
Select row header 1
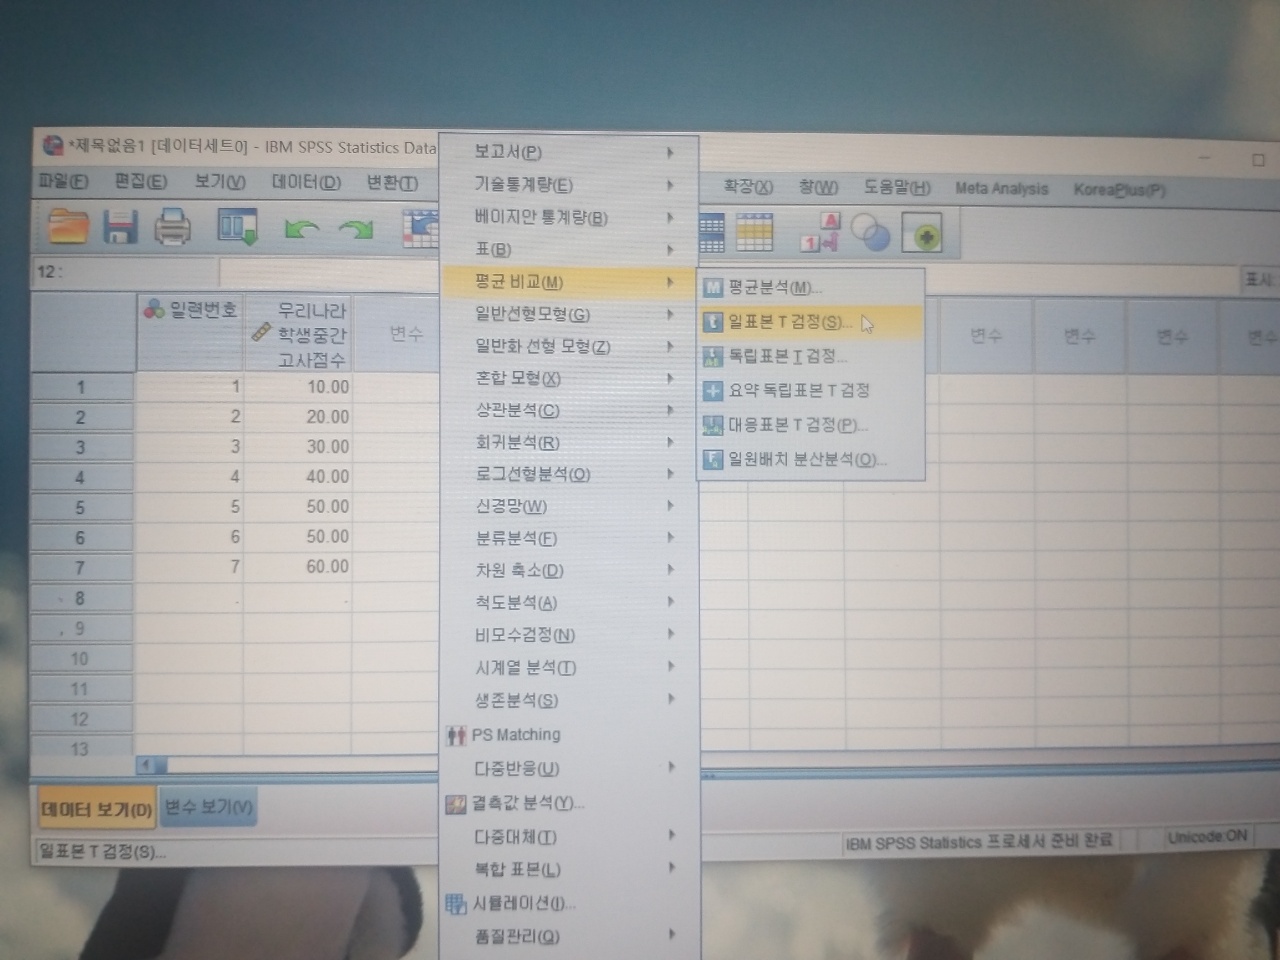83,387
